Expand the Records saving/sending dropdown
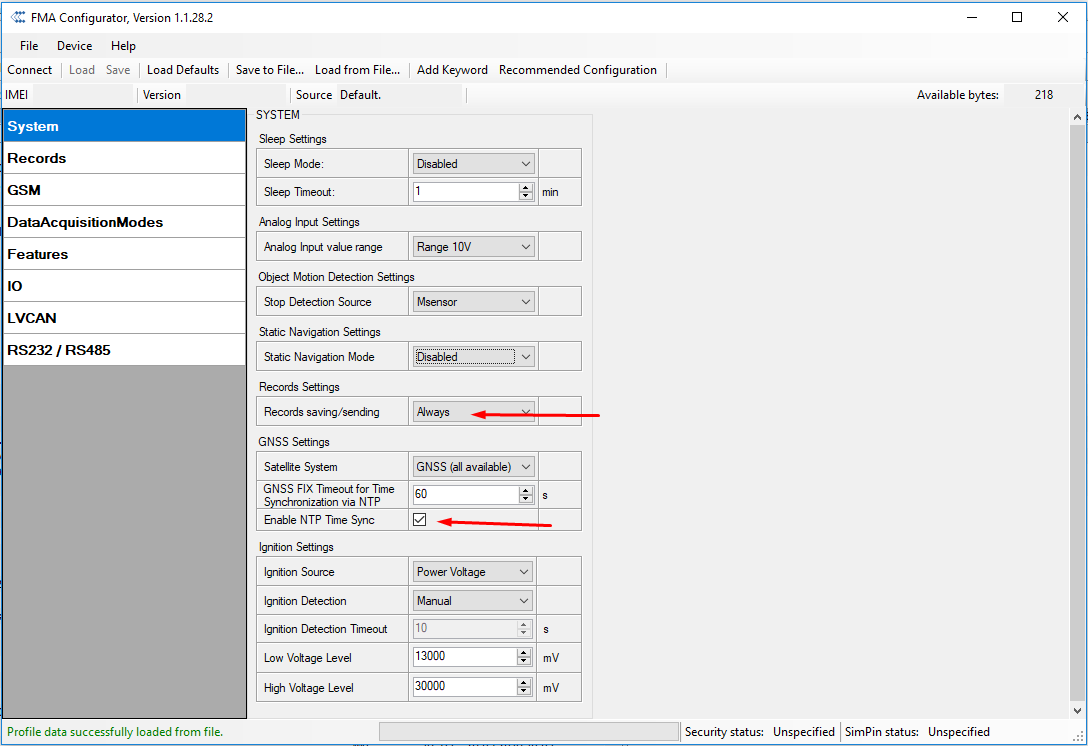 [474, 412]
